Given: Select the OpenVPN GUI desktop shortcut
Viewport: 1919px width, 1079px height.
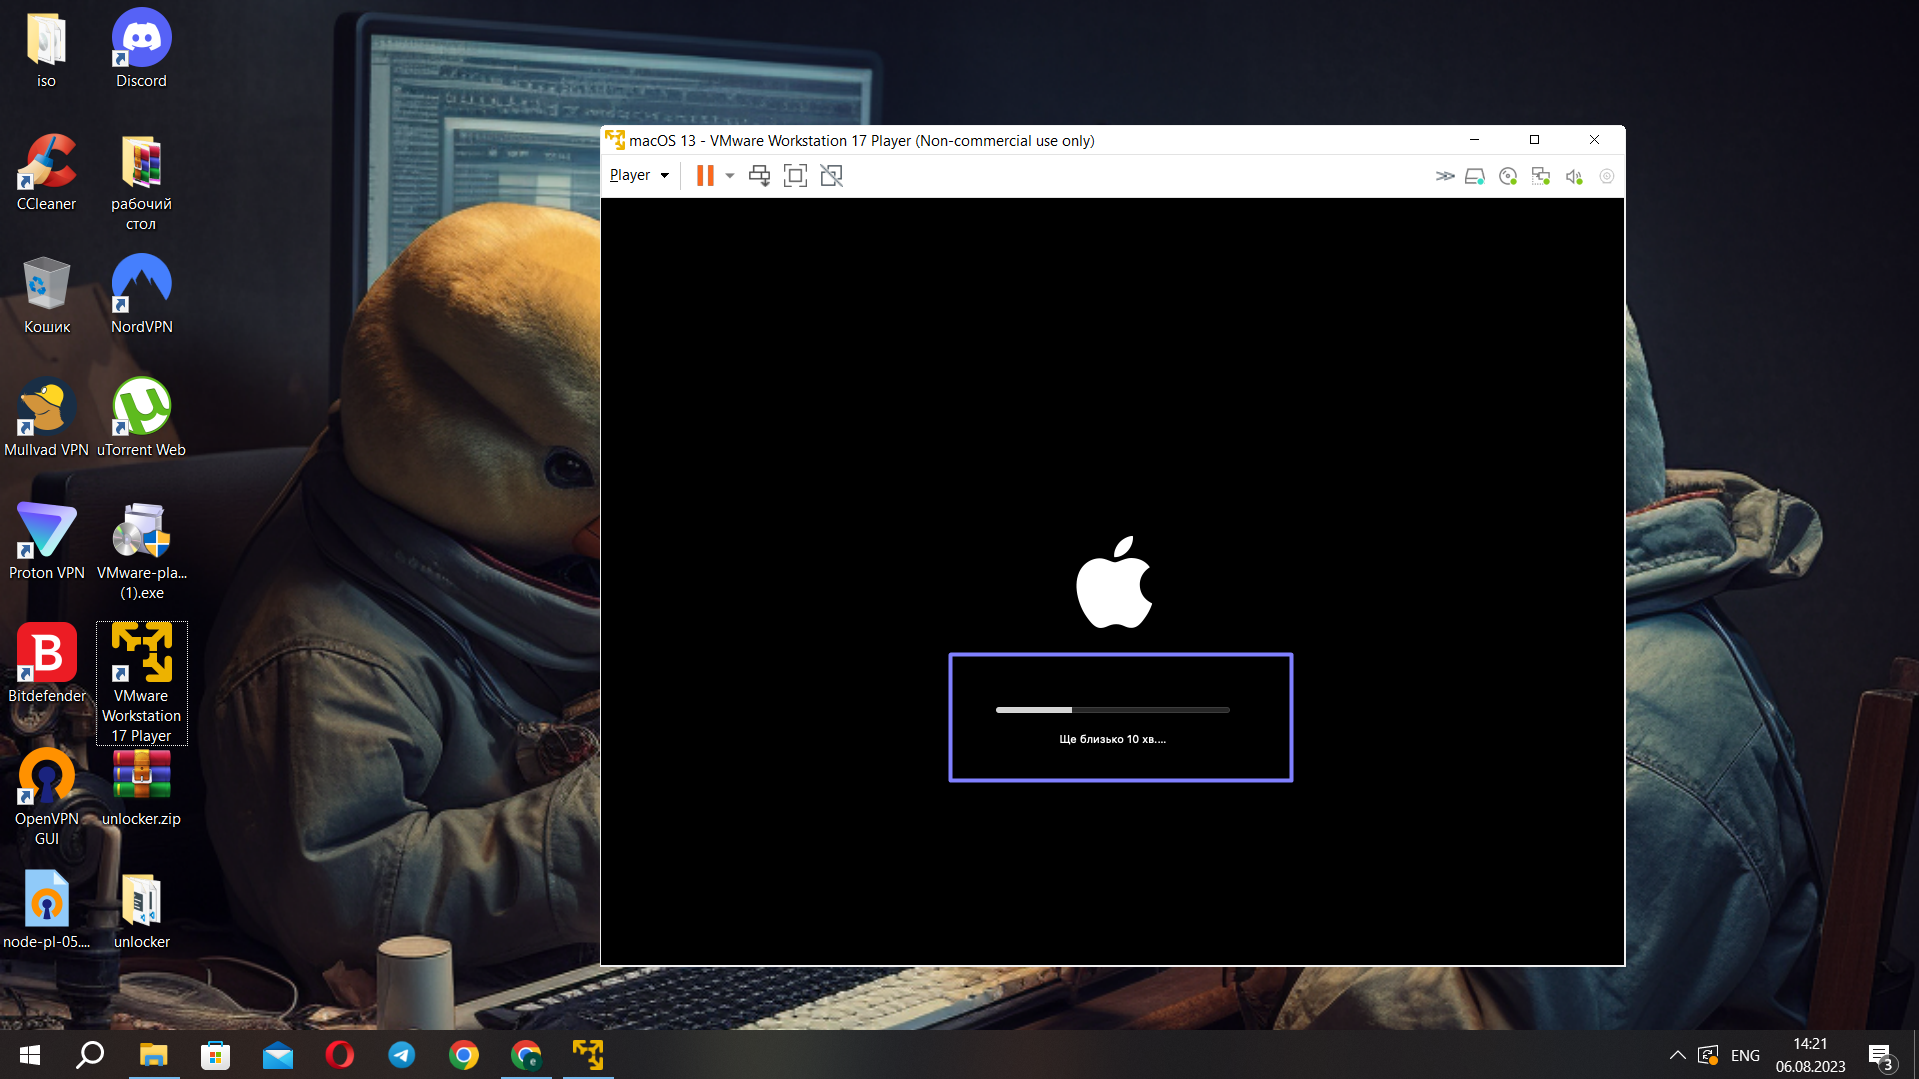Looking at the screenshot, I should coord(46,798).
